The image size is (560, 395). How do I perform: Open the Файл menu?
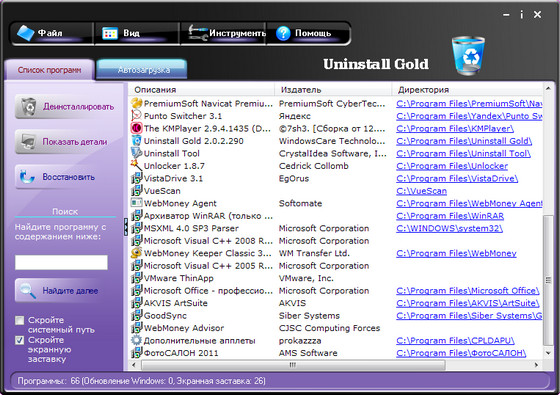(x=52, y=34)
